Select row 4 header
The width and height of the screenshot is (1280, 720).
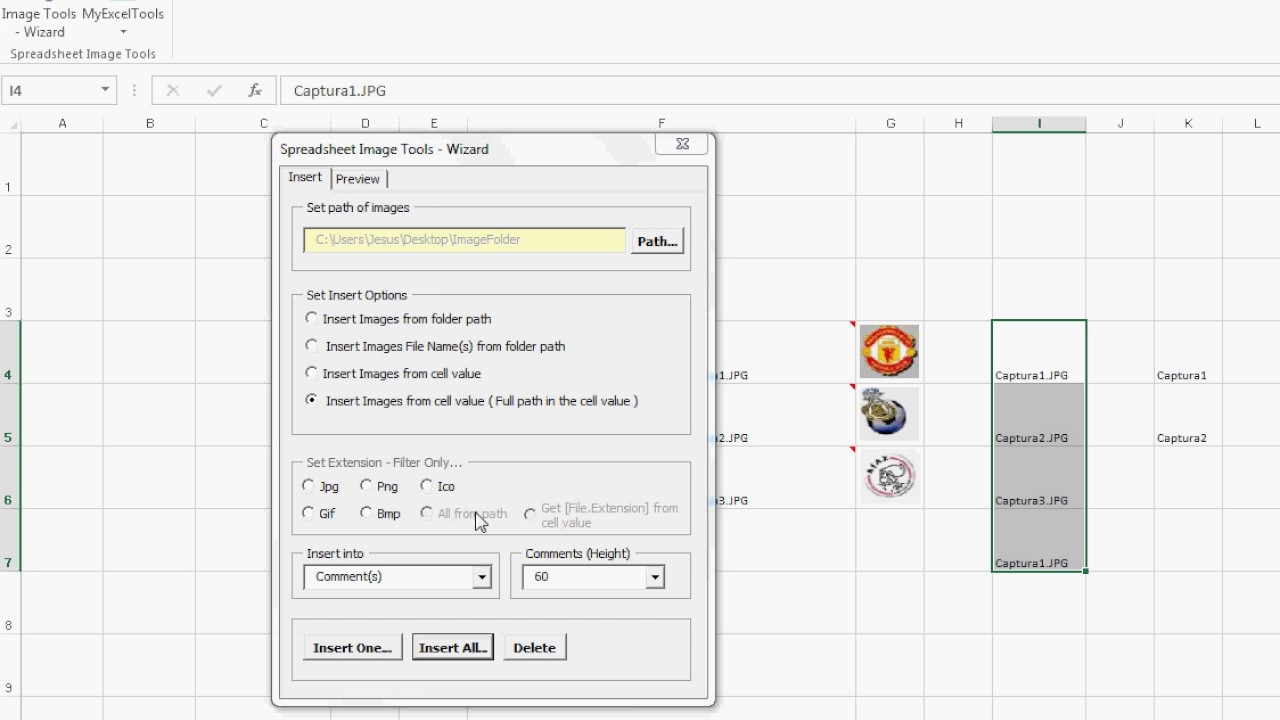click(x=10, y=352)
